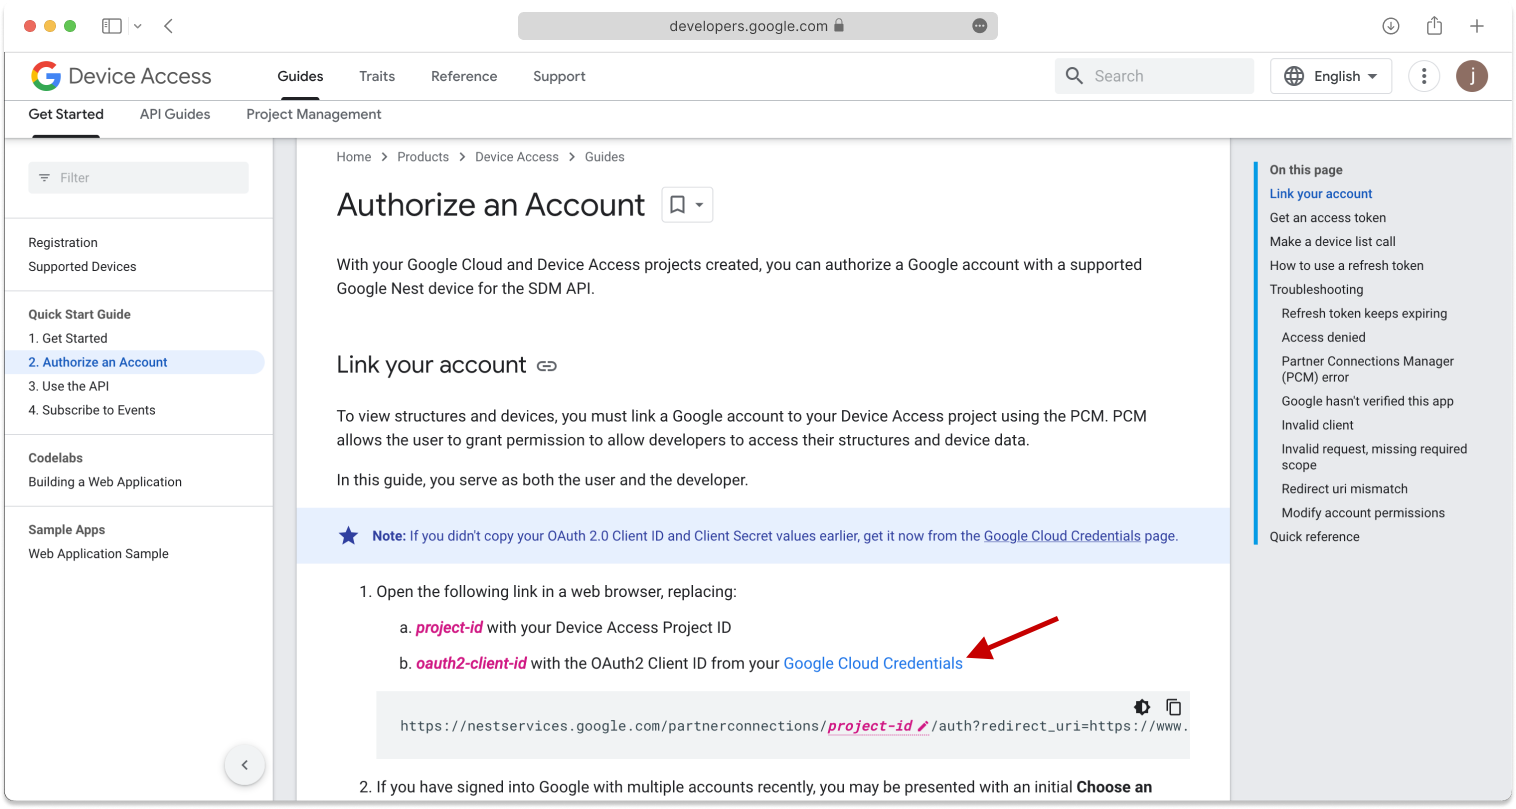
Task: Click the funnel icon in the Filter field
Action: pos(44,177)
